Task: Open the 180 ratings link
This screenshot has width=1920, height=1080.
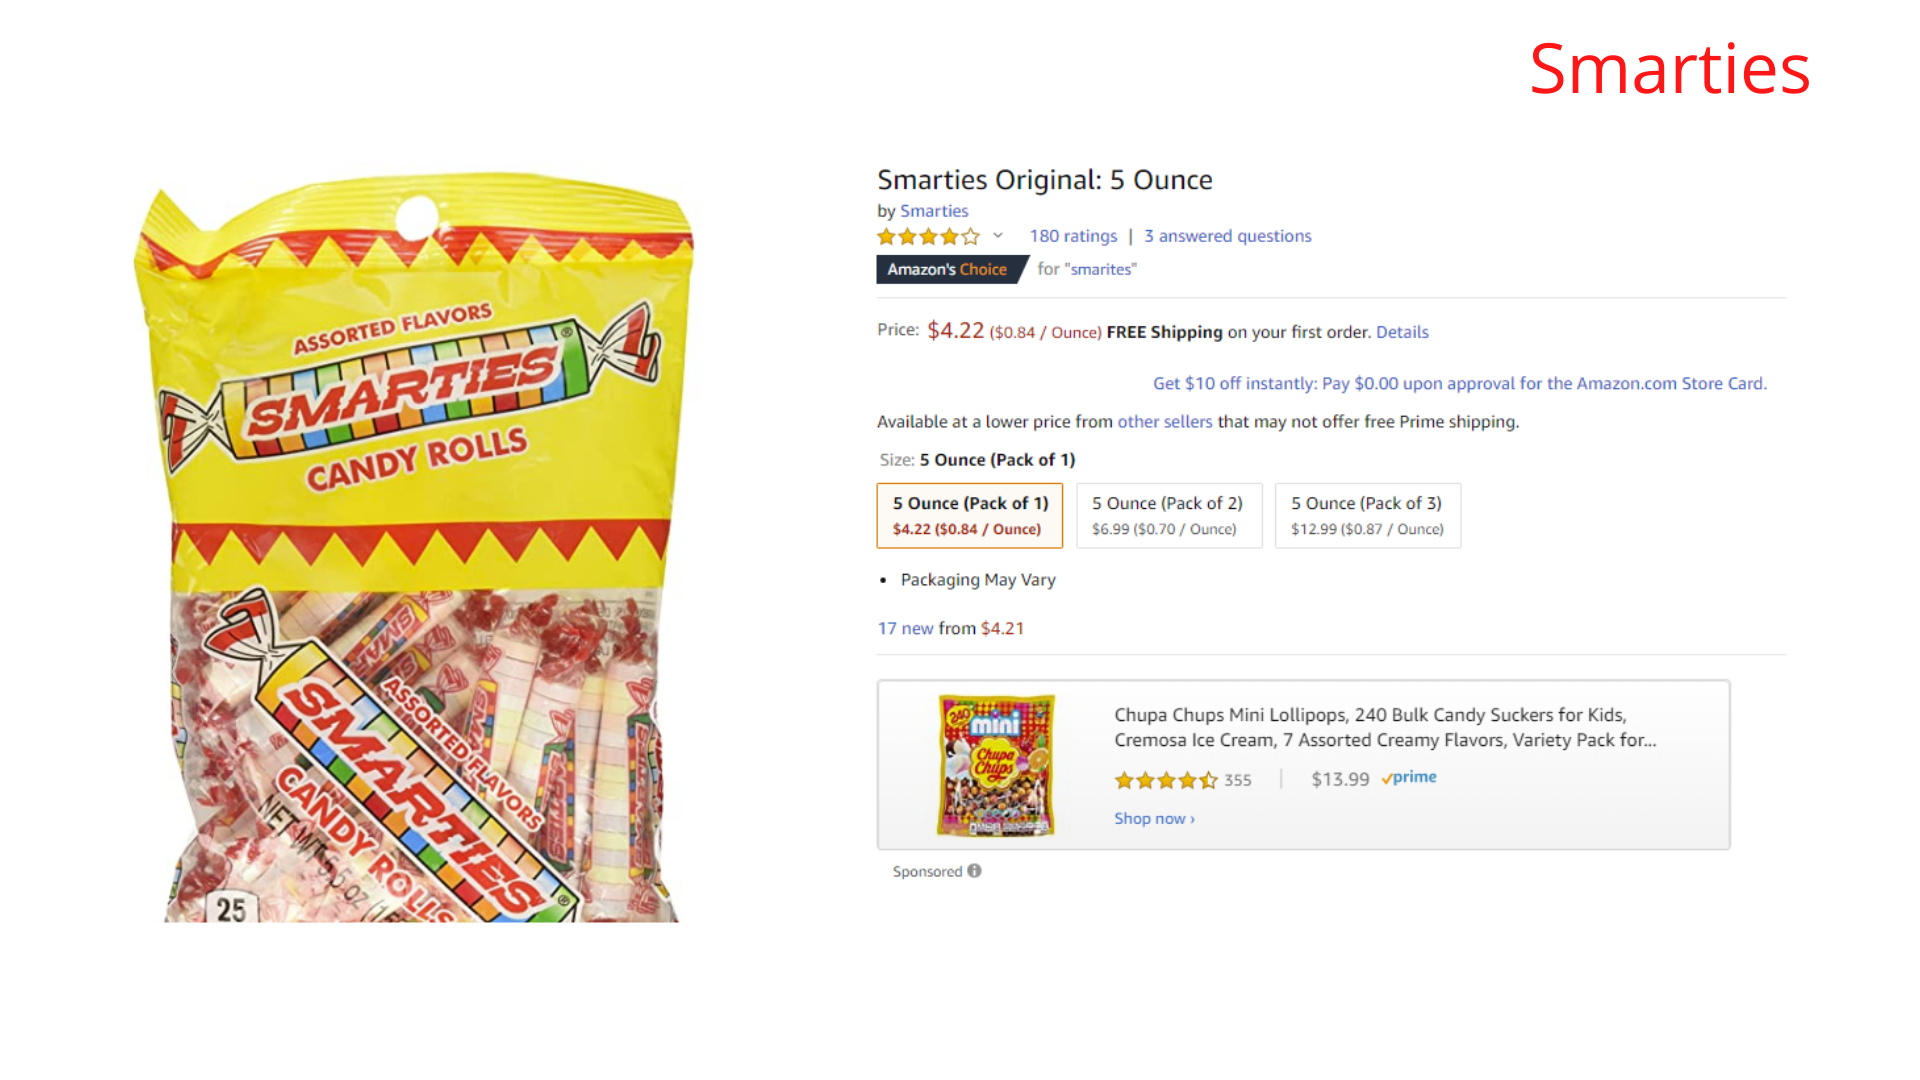Action: [1073, 236]
